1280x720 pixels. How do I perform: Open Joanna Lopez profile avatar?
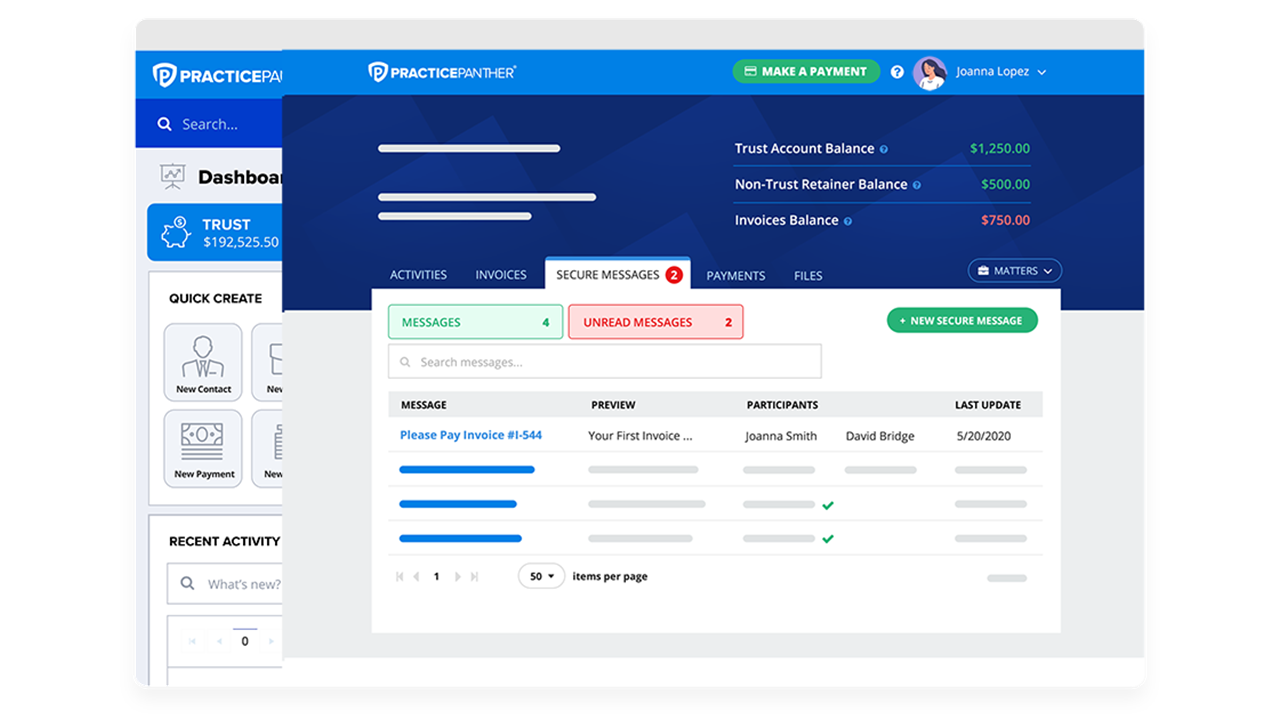pos(929,73)
